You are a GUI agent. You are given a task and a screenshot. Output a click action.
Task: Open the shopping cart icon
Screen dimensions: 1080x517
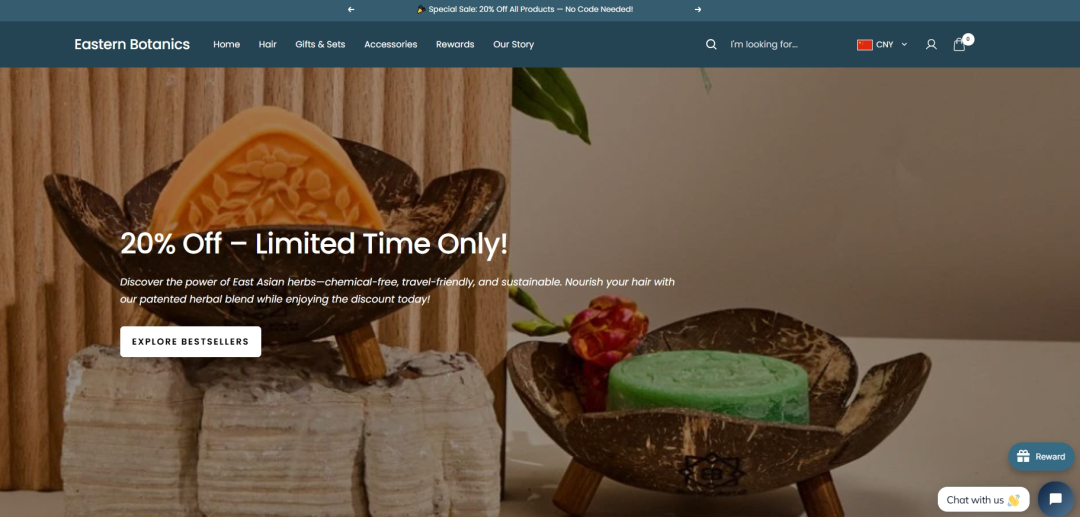(959, 44)
